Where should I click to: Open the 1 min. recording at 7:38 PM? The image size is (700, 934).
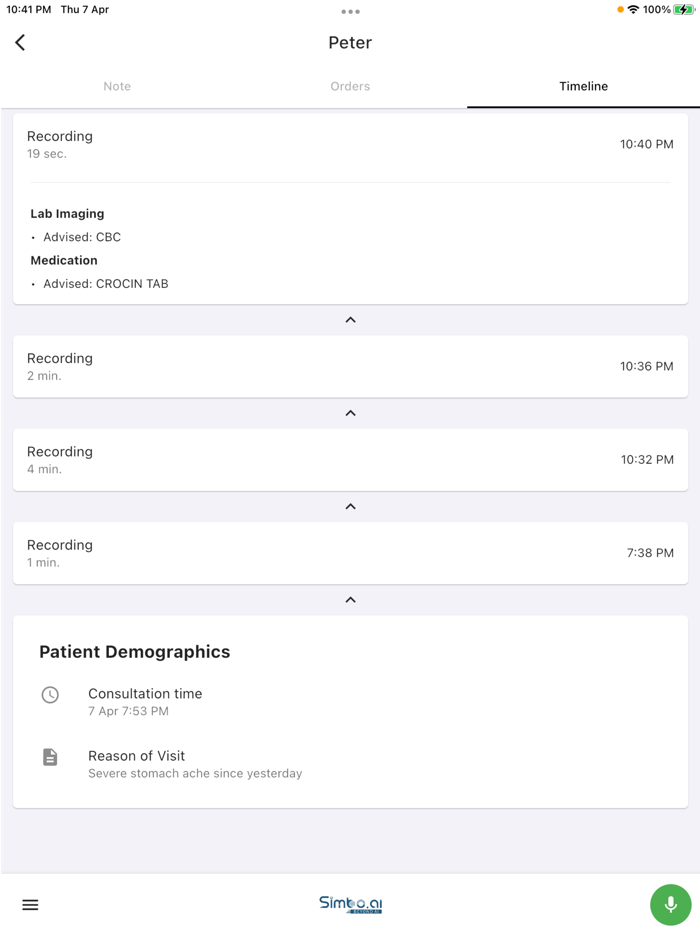pos(350,553)
